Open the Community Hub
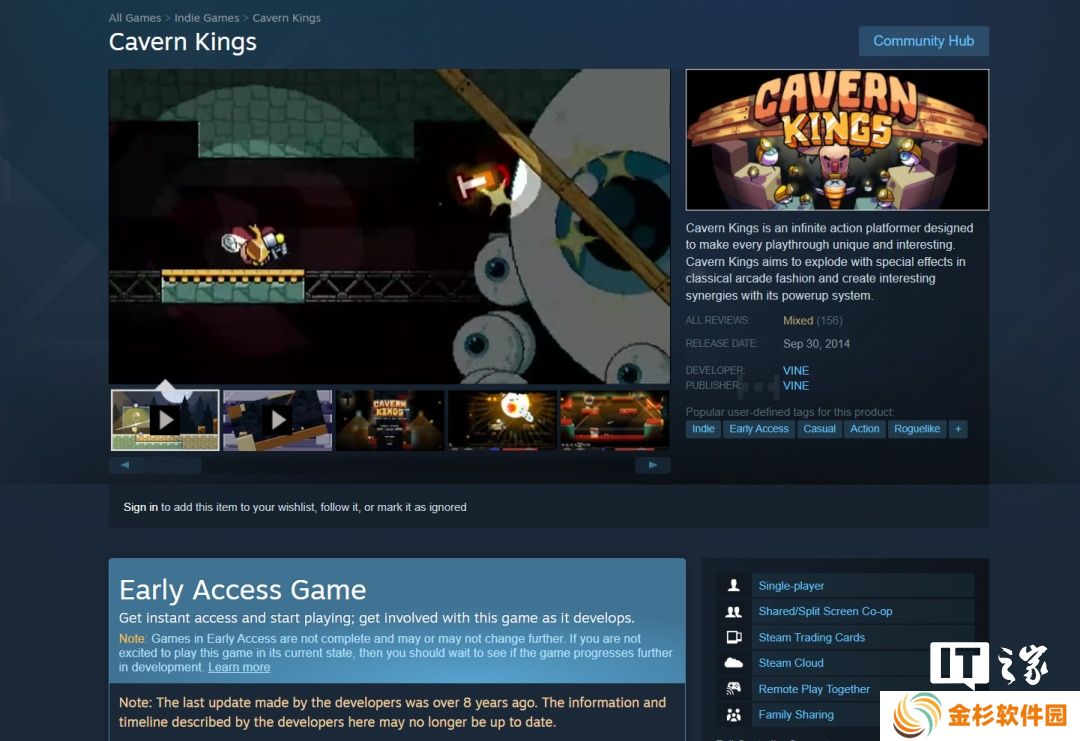The height and width of the screenshot is (741, 1080). [924, 41]
